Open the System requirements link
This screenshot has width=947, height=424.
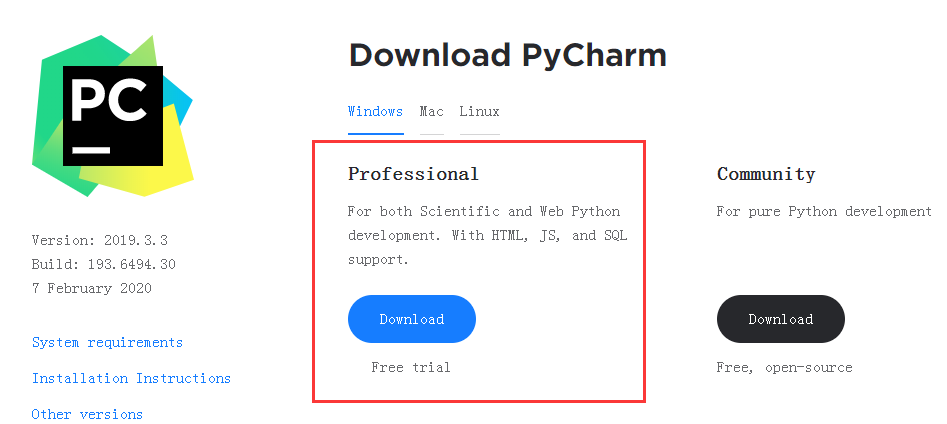107,343
